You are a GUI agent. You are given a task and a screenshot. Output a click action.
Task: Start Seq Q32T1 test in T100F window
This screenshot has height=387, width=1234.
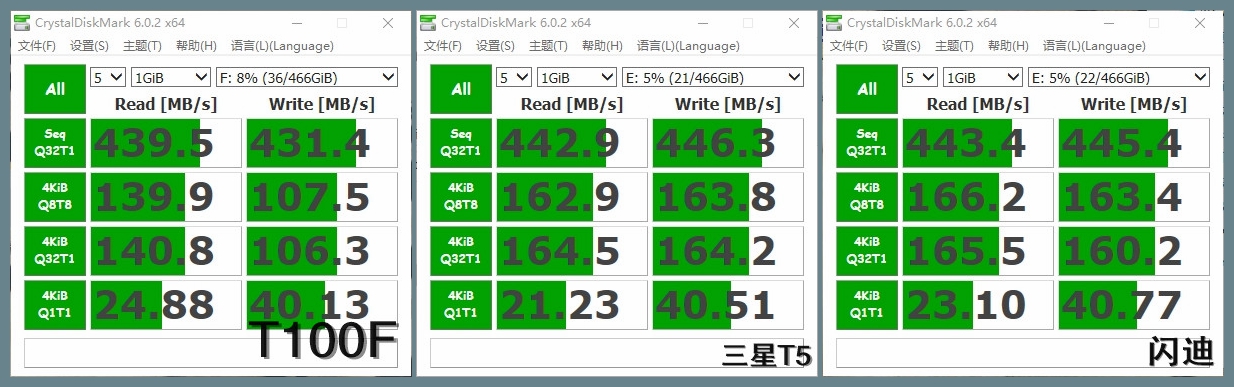[55, 143]
